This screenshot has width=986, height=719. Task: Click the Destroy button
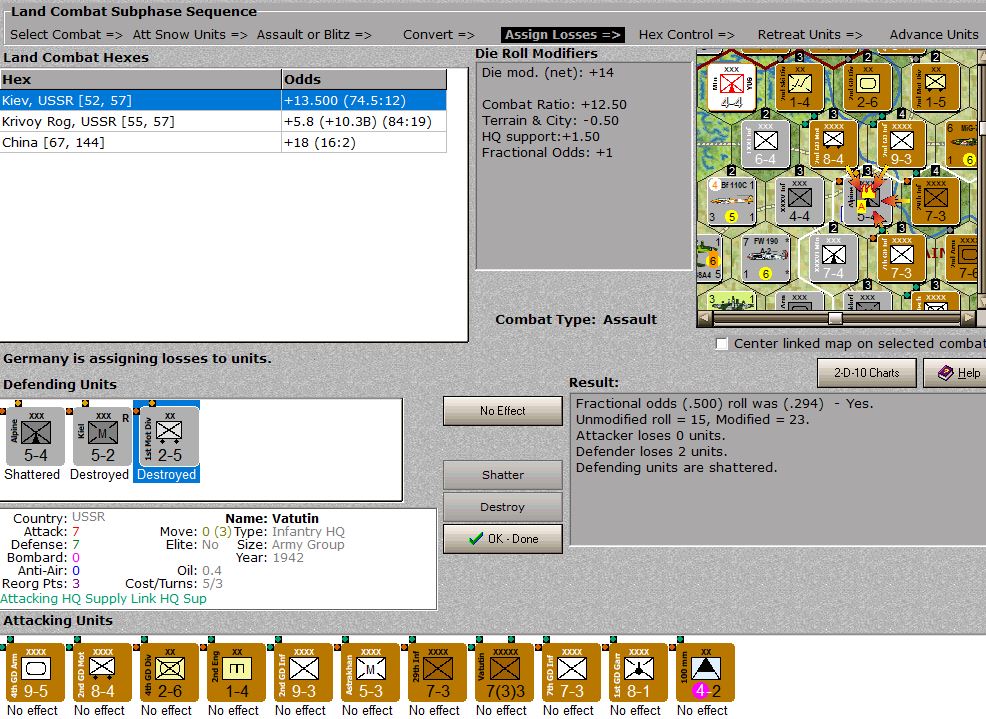[502, 507]
